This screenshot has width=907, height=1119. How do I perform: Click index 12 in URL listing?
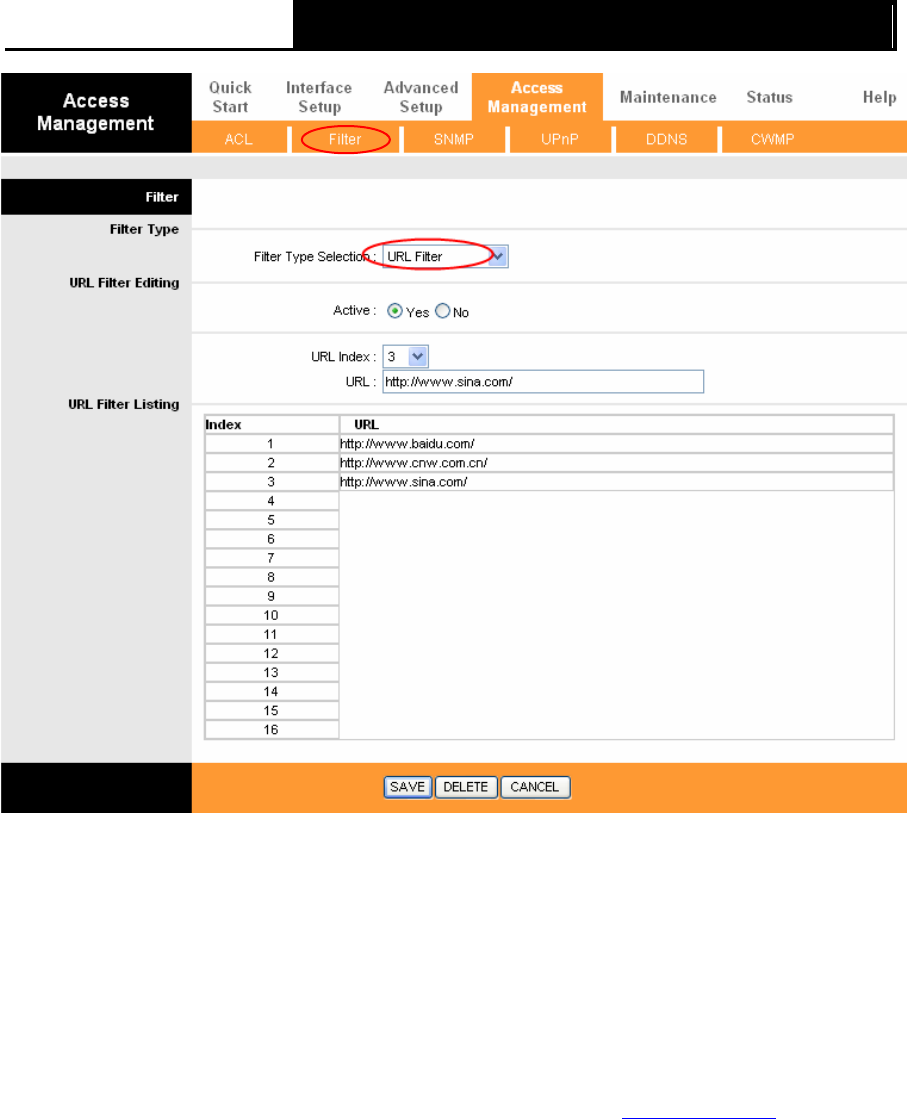point(271,654)
